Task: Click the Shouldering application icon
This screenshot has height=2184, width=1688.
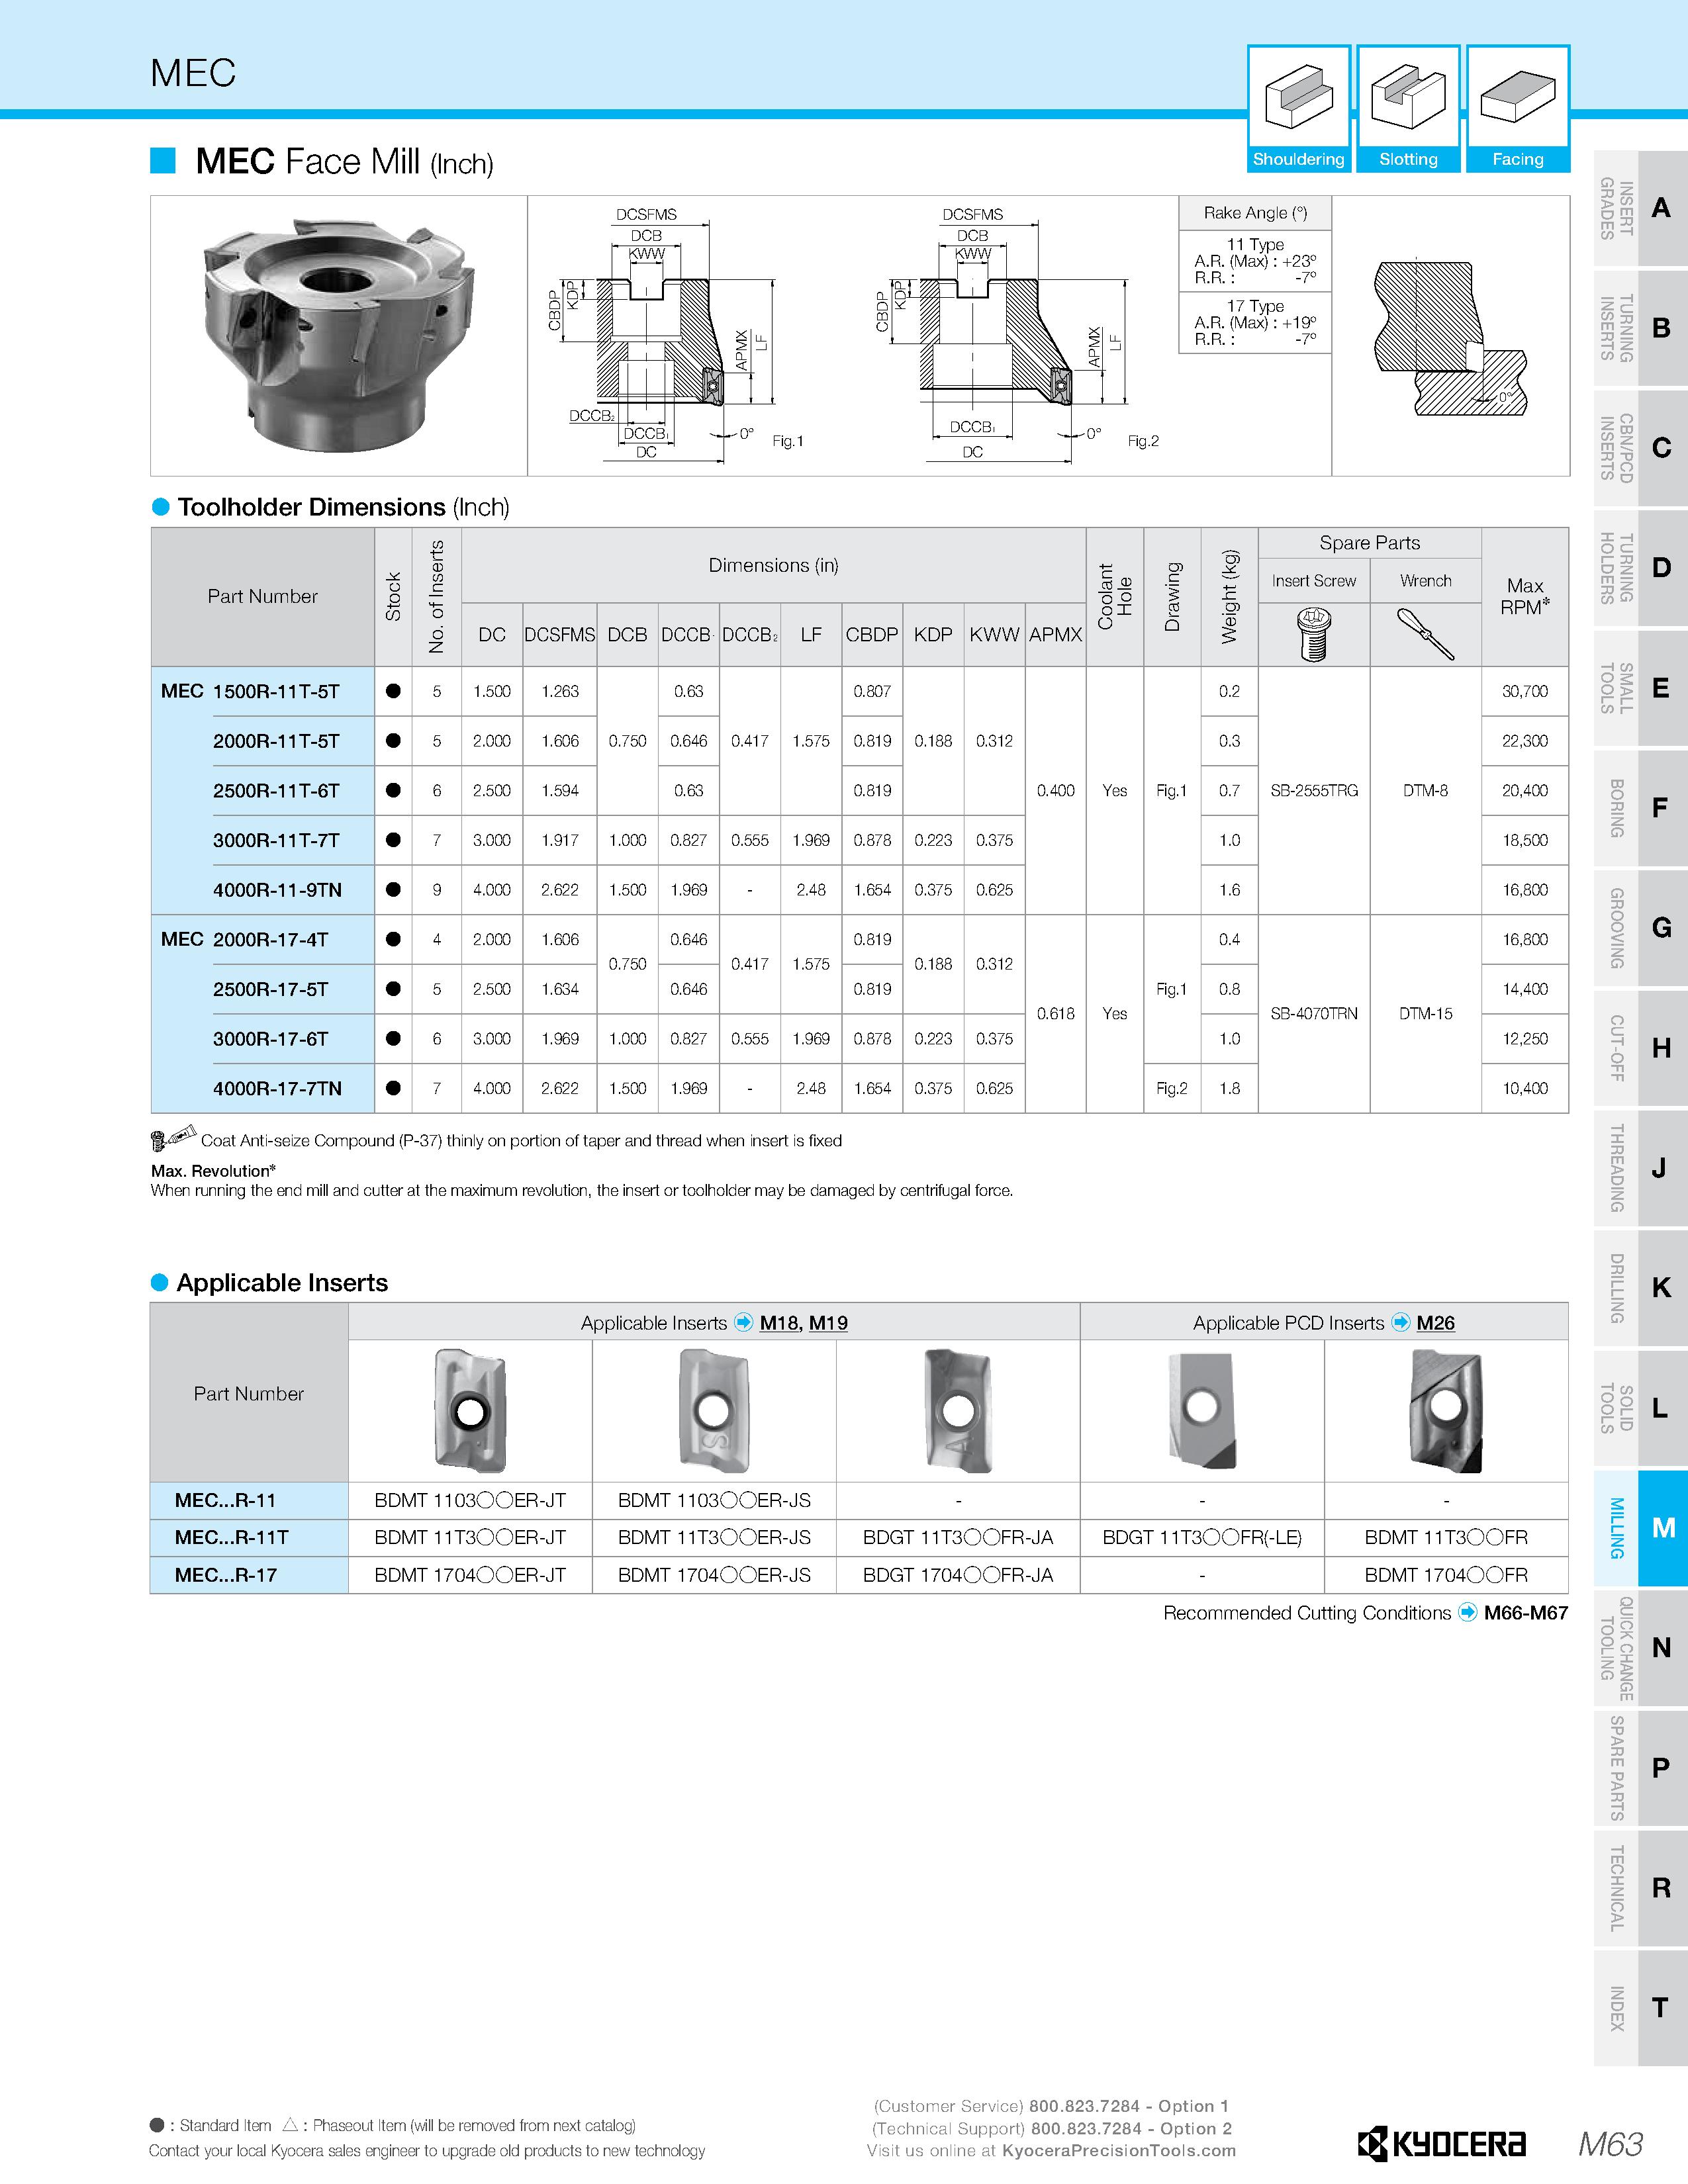Action: click(x=1299, y=109)
